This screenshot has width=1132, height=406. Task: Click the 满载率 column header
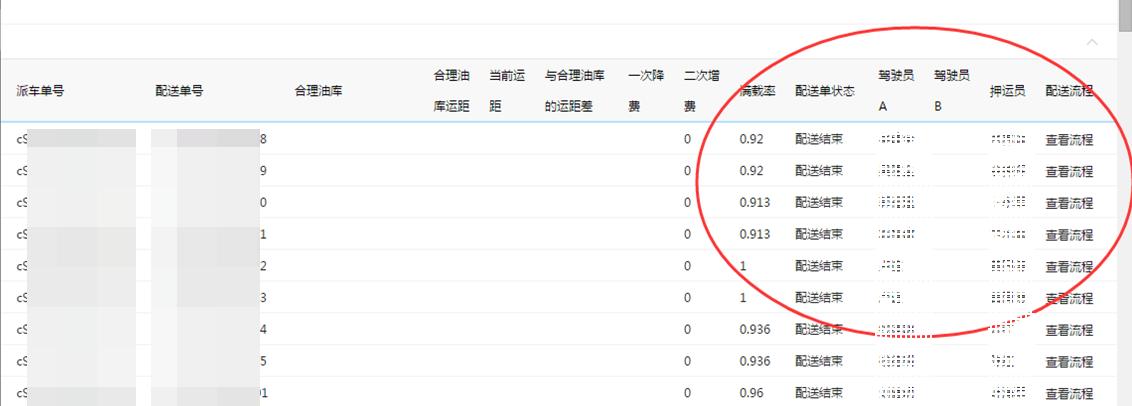click(758, 91)
